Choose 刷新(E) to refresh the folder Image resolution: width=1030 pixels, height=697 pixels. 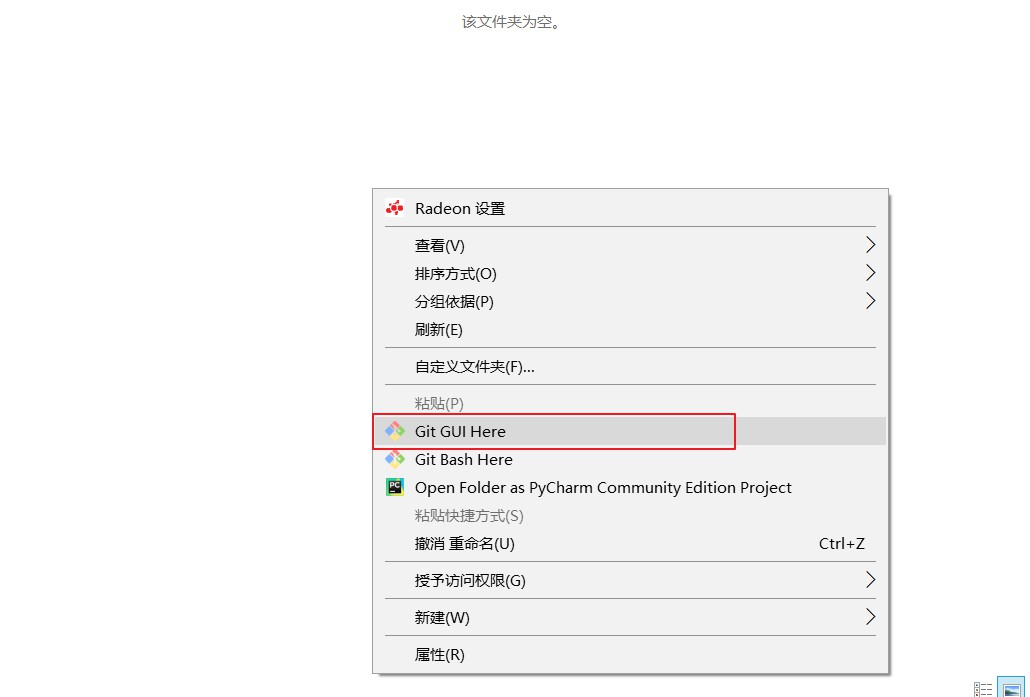click(x=439, y=329)
